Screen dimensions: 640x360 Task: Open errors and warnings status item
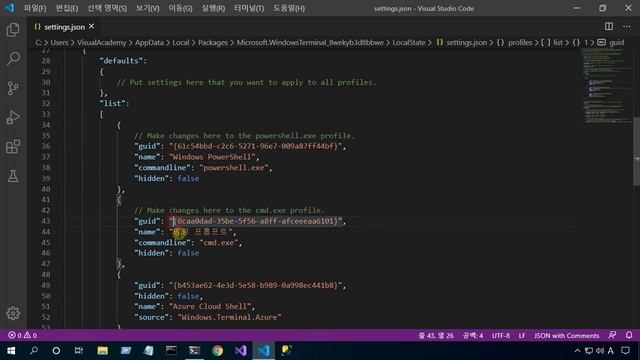tap(23, 335)
